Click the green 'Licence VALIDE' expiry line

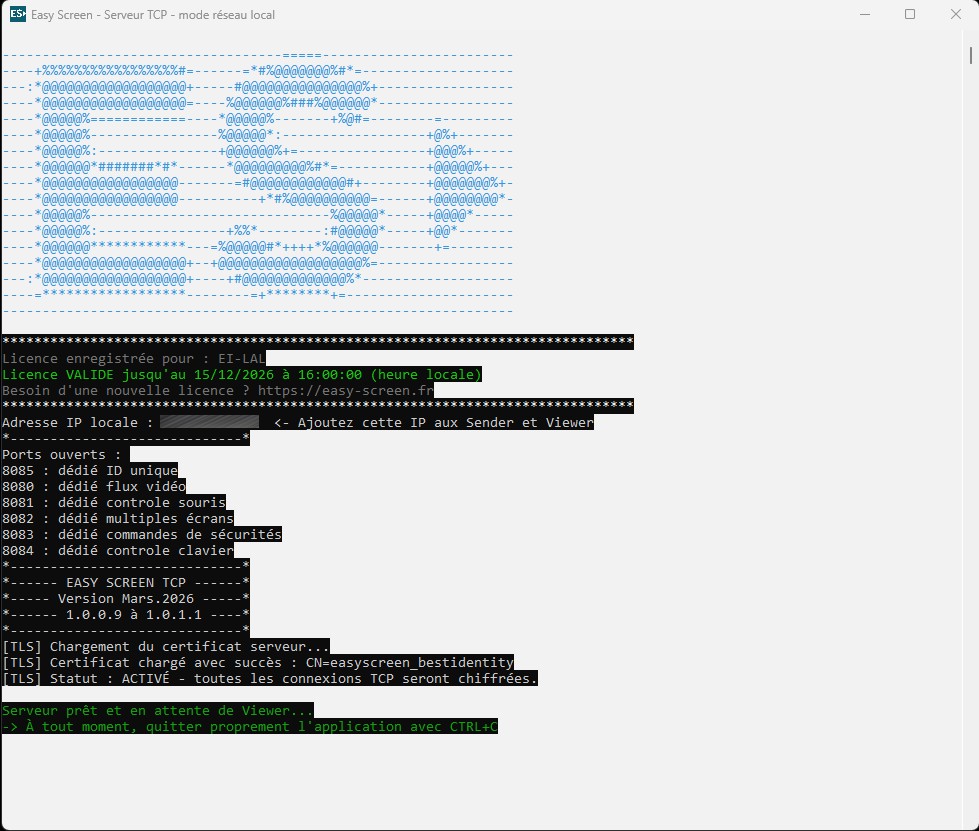241,375
